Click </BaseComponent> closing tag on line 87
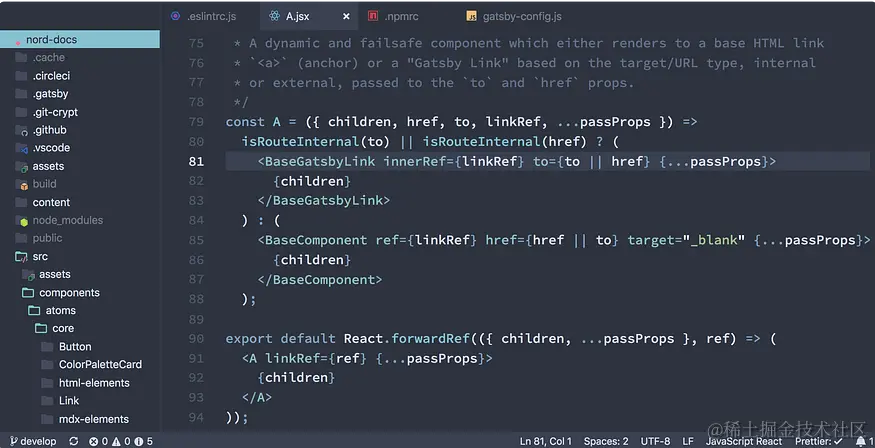The image size is (875, 448). pyautogui.click(x=320, y=280)
